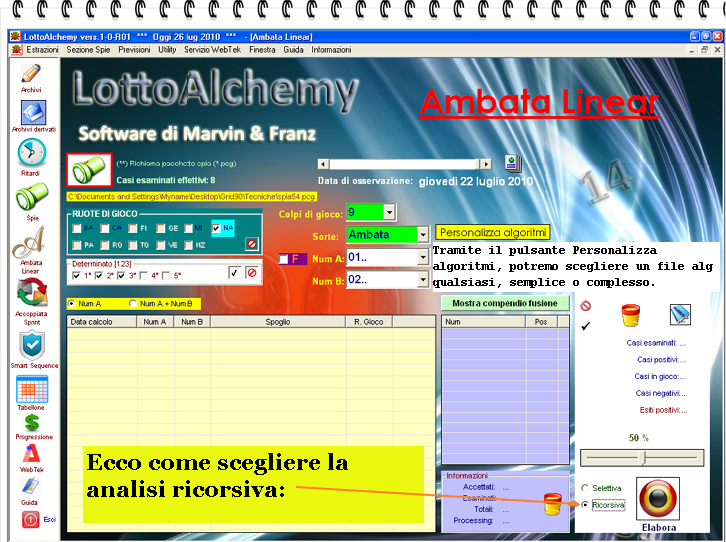
Task: Open the Previsioni menu
Action: tap(134, 50)
